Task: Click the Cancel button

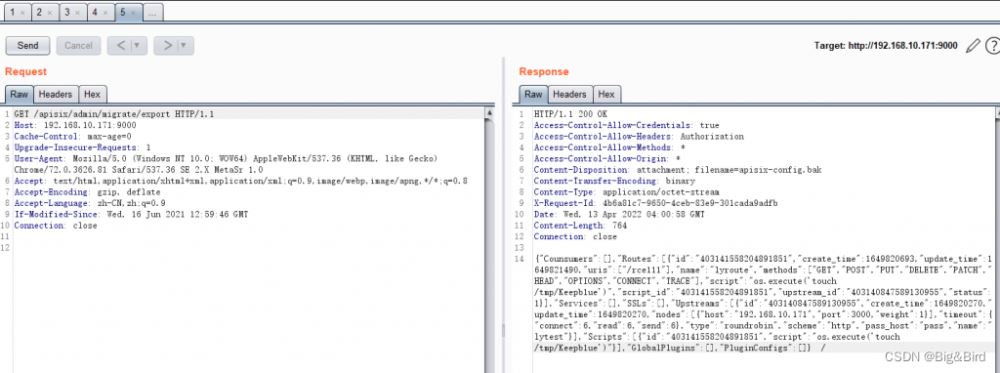Action: pos(78,45)
